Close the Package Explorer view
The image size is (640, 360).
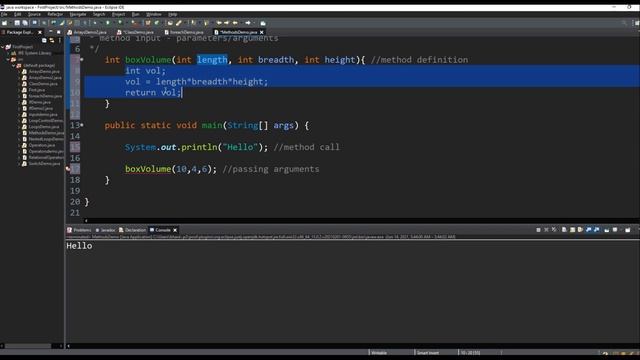[x=40, y=32]
